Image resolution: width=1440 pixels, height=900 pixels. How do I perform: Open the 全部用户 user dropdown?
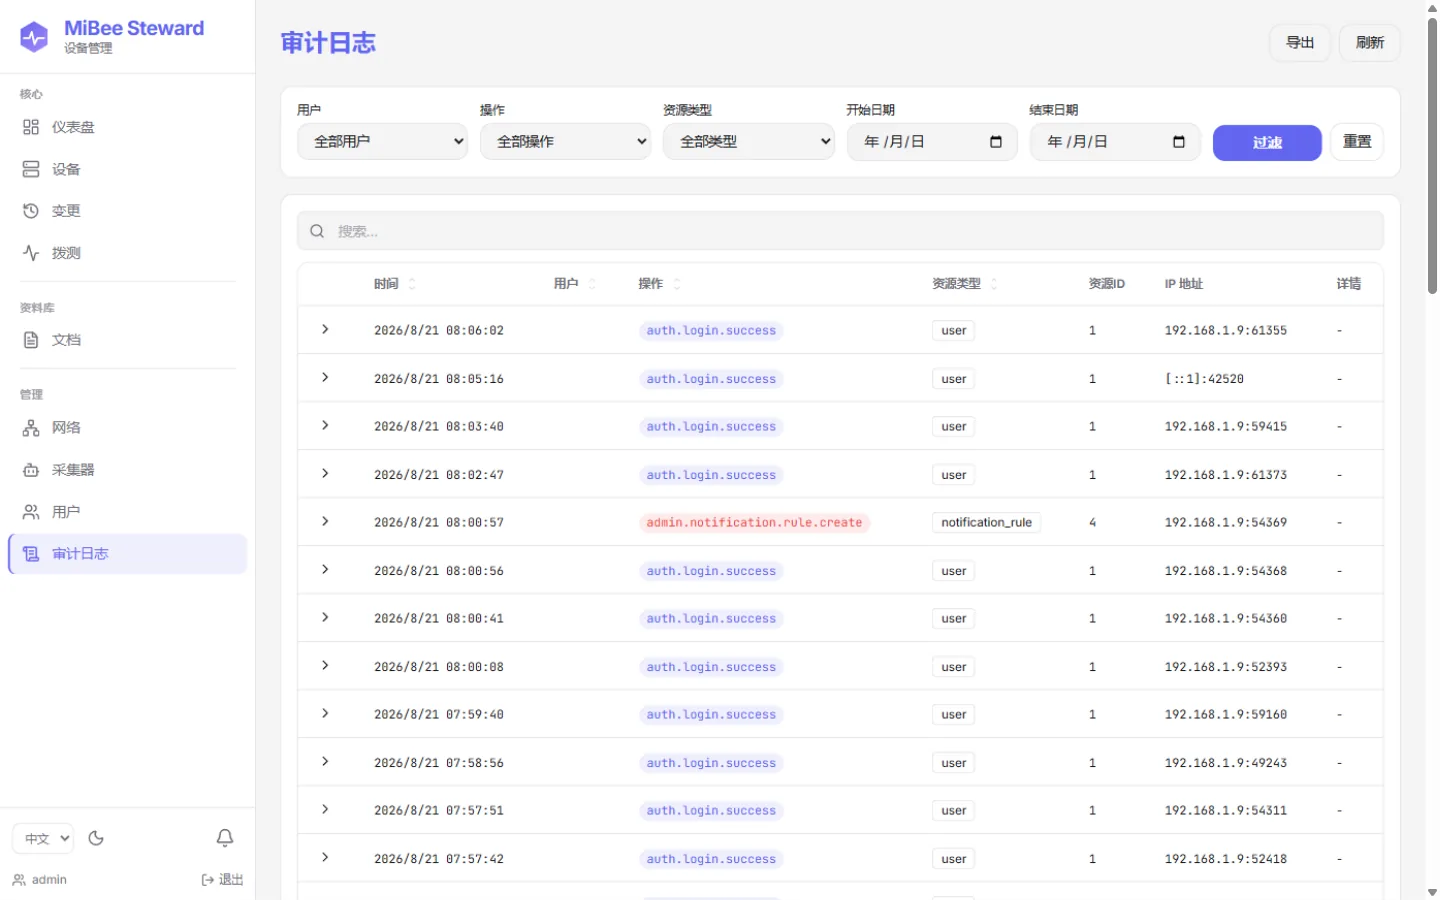pyautogui.click(x=383, y=142)
